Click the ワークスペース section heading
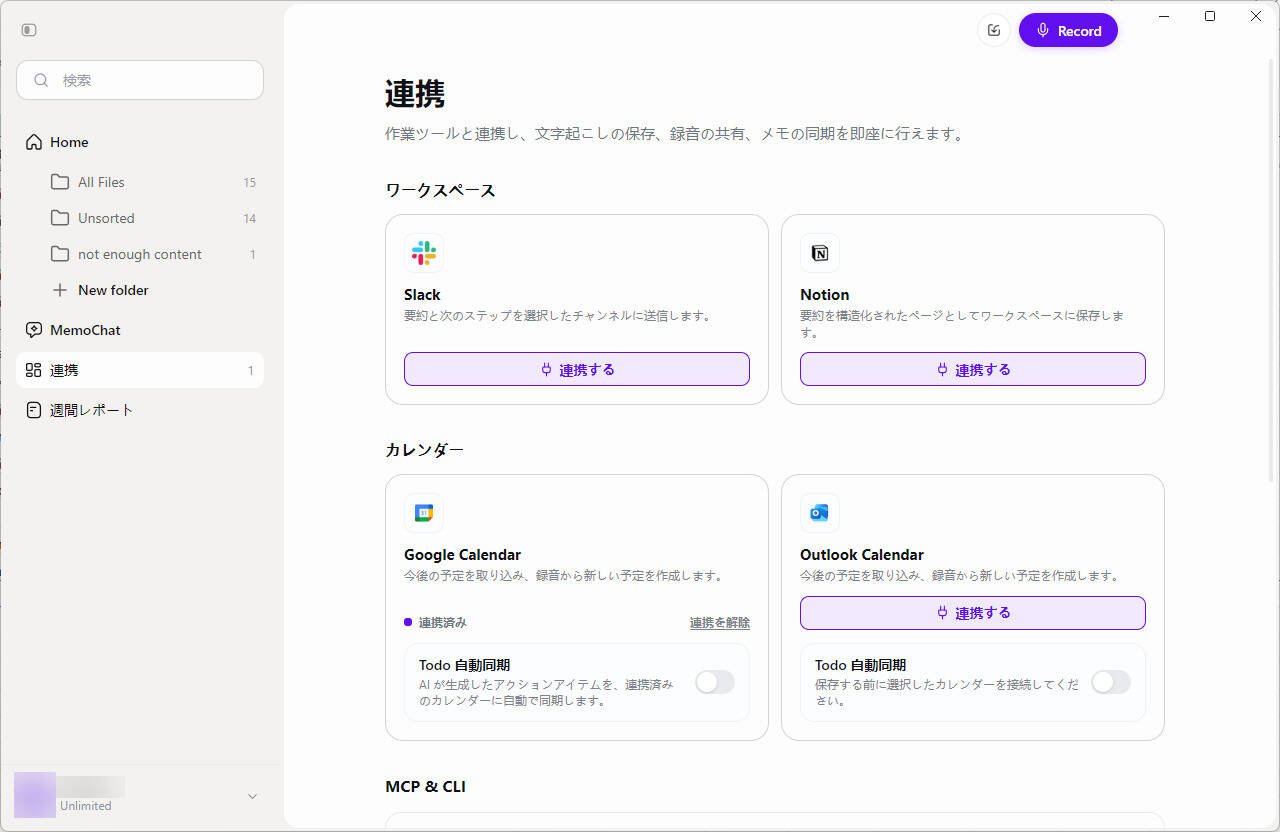The image size is (1280, 832). (x=440, y=190)
